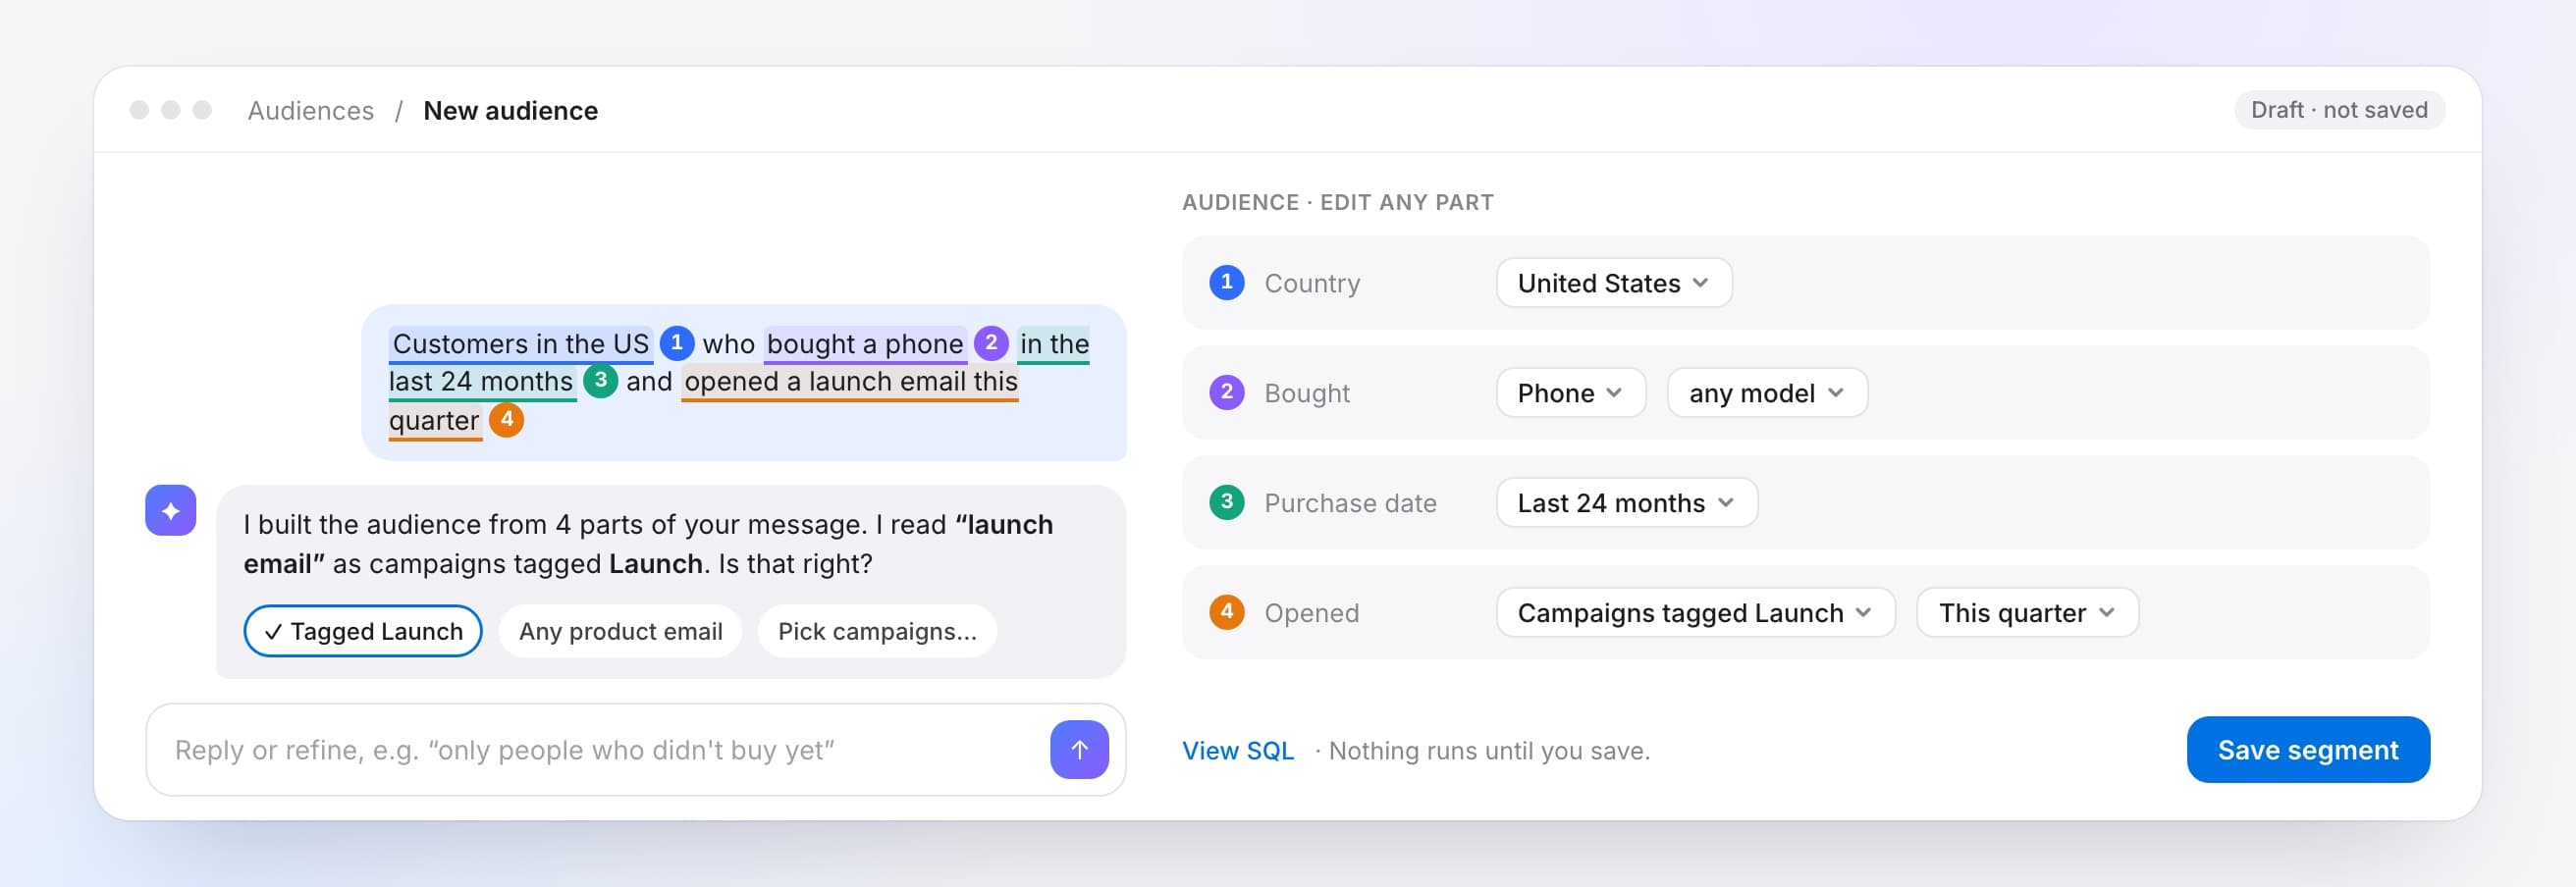The width and height of the screenshot is (2576, 887).
Task: Click the blue badge 1 in the message
Action: [x=677, y=343]
